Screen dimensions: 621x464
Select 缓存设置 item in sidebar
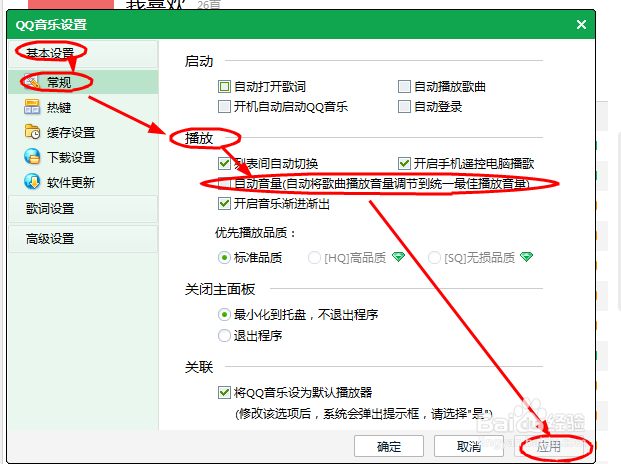(x=83, y=132)
